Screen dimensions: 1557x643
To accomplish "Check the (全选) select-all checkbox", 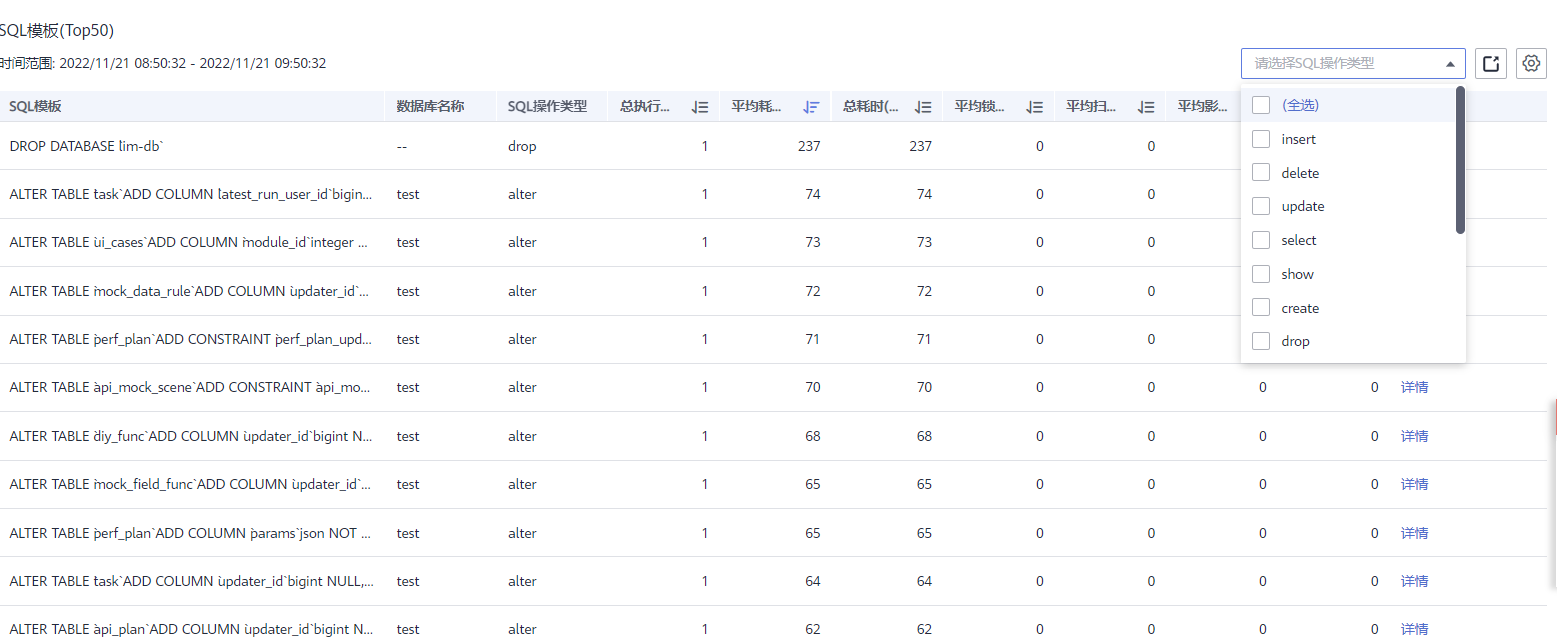I will coord(1261,105).
